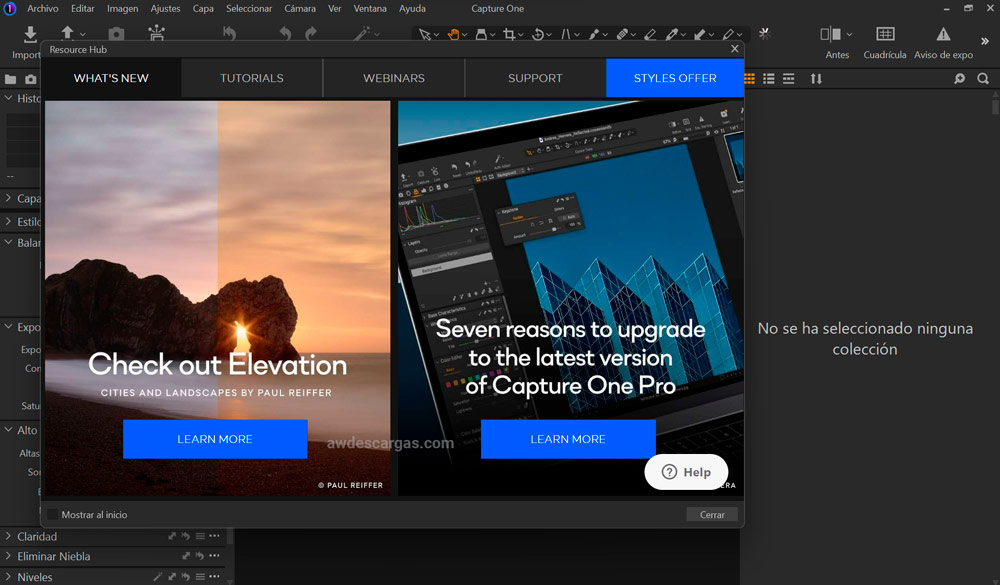Switch to WEBINARS tab

(393, 78)
